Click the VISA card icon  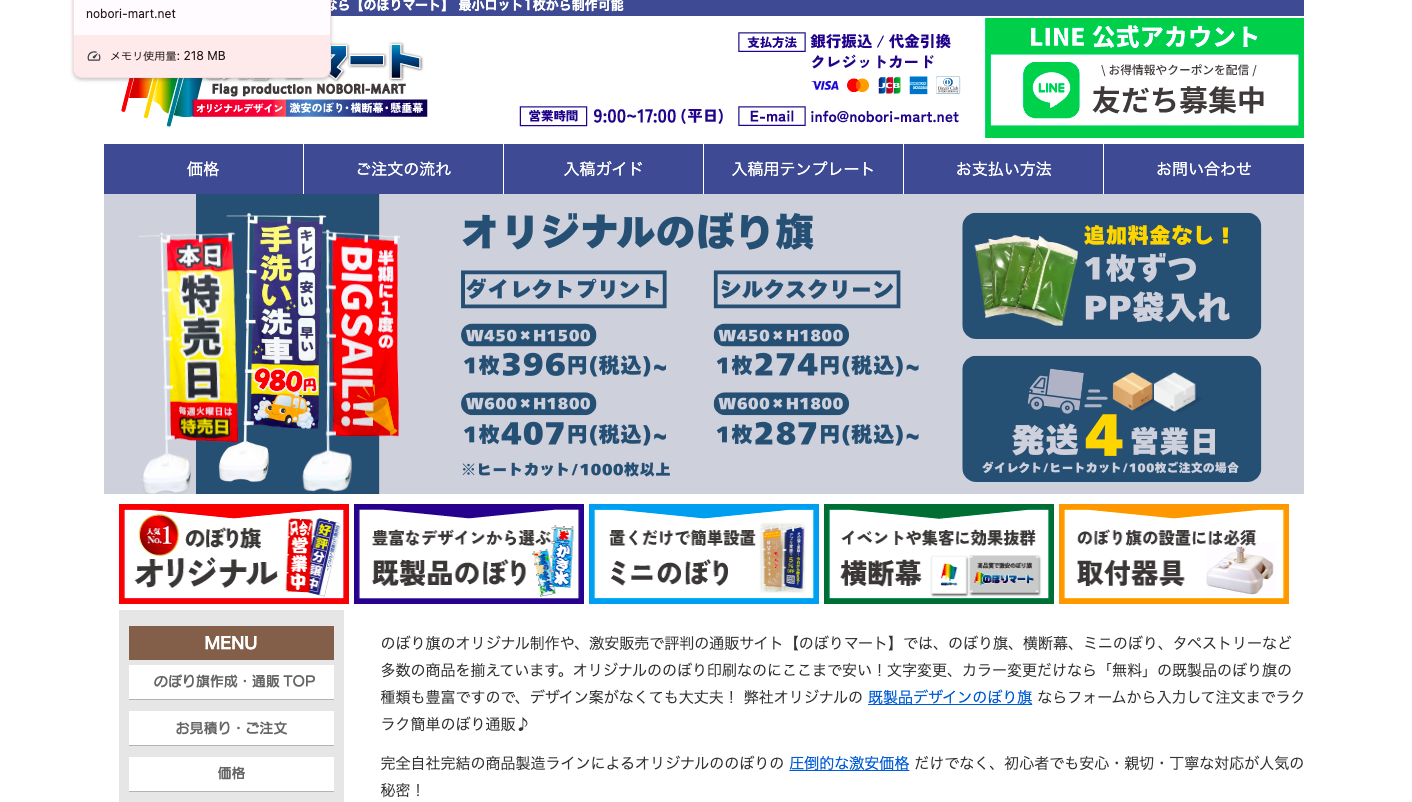[x=825, y=85]
